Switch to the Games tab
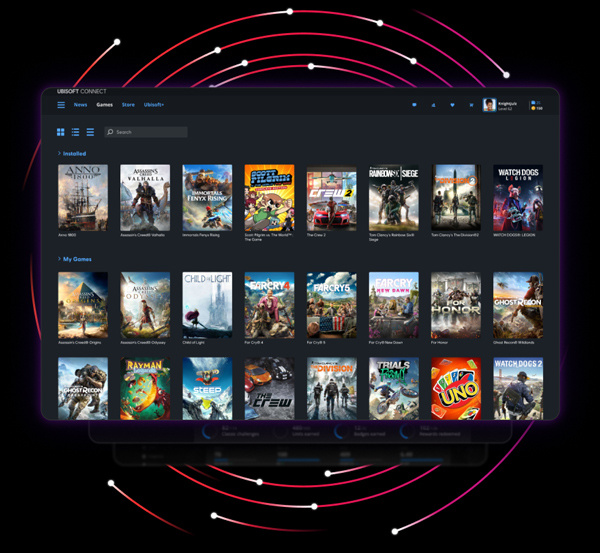The image size is (600, 553). click(x=104, y=105)
